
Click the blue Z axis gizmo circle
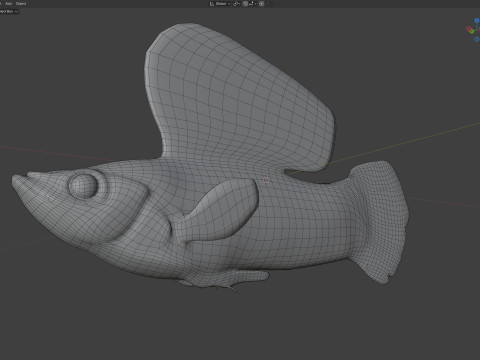pyautogui.click(x=477, y=21)
